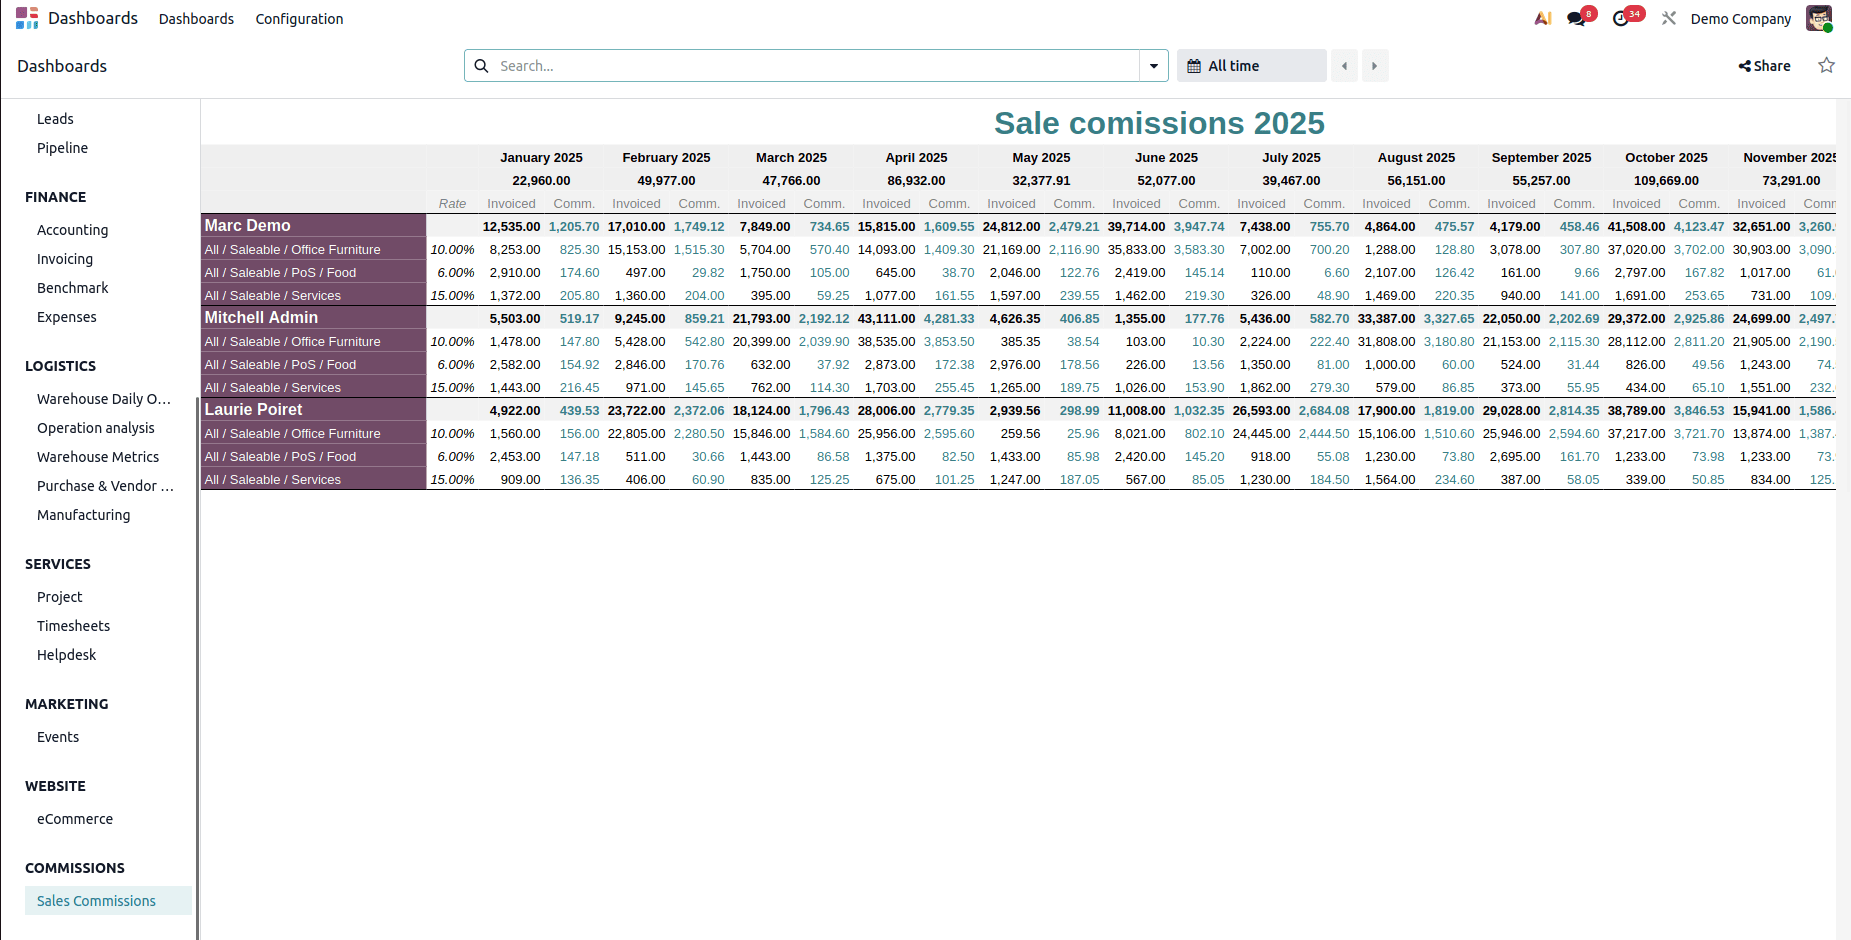Image resolution: width=1851 pixels, height=940 pixels.
Task: Open the Accounting dashboard link
Action: coord(72,230)
